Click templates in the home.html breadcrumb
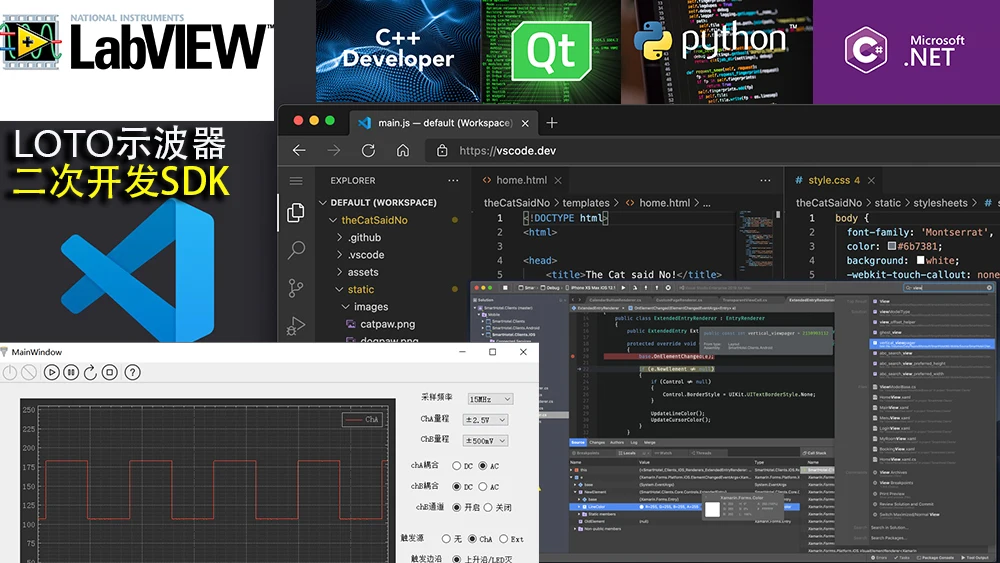This screenshot has height=563, width=1000. click(x=586, y=203)
